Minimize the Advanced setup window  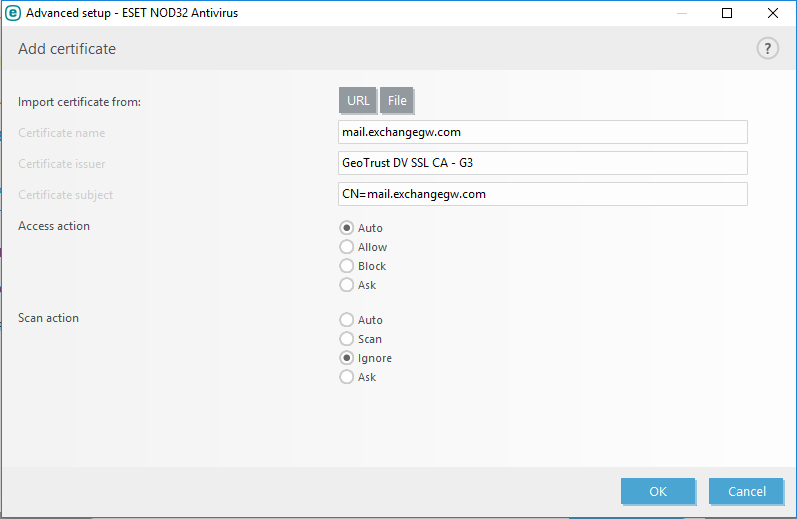tap(682, 13)
